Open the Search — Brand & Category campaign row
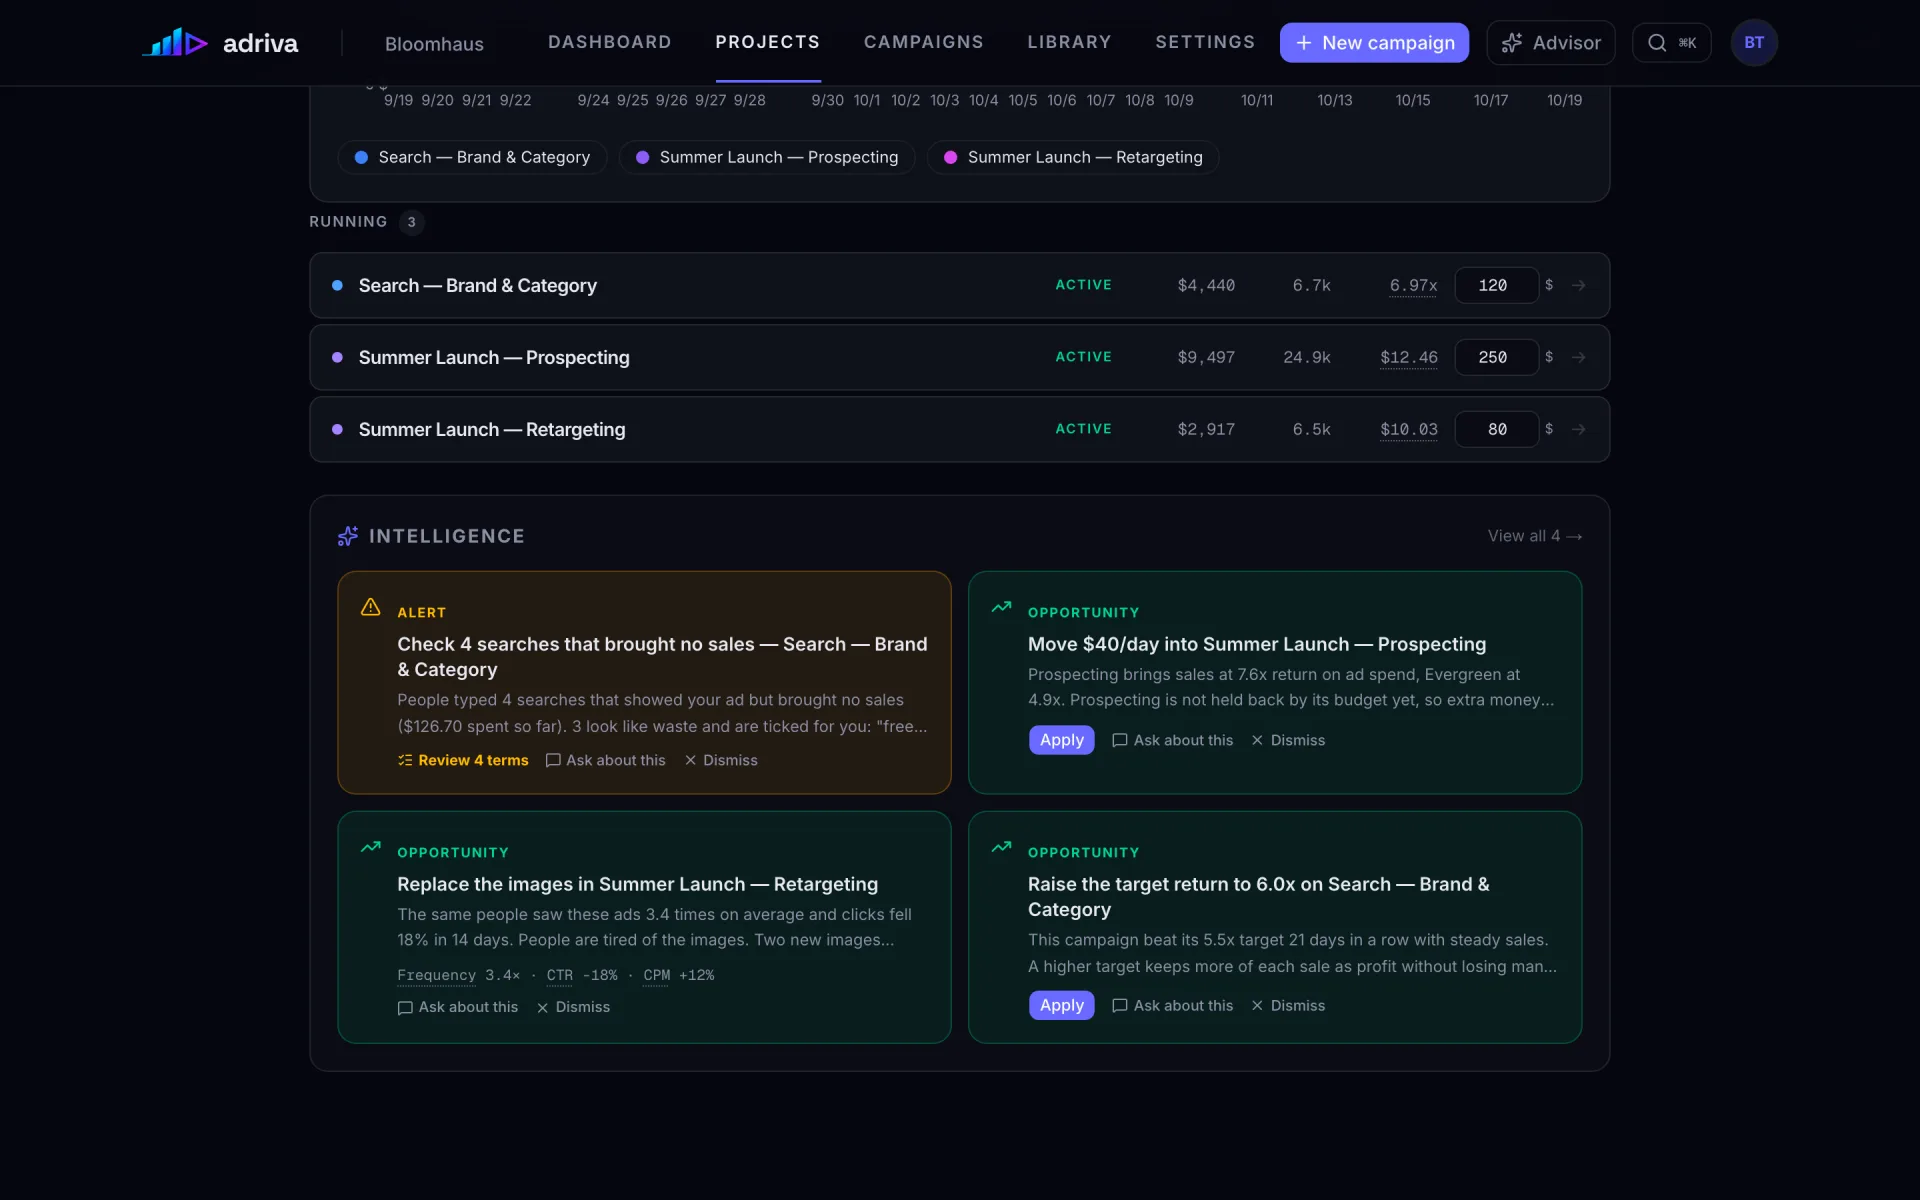The height and width of the screenshot is (1200, 1920). click(959, 285)
